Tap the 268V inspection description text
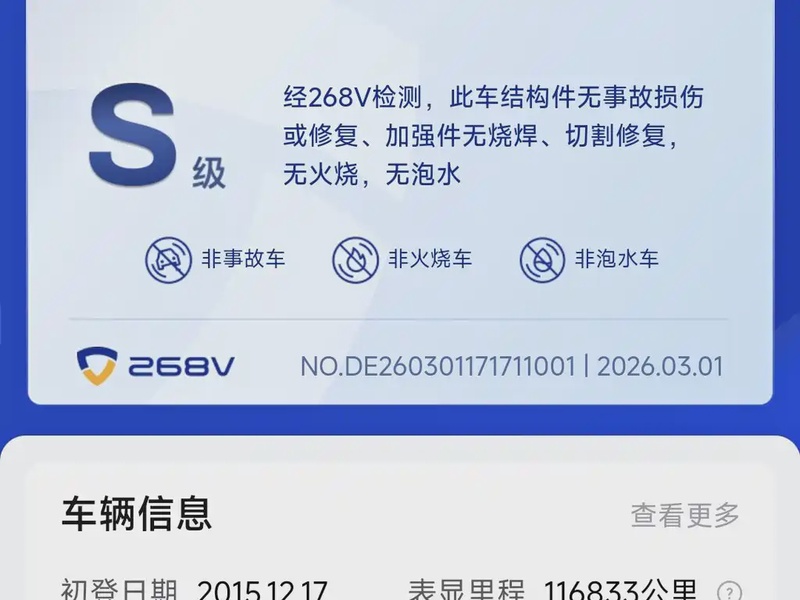 pyautogui.click(x=493, y=136)
